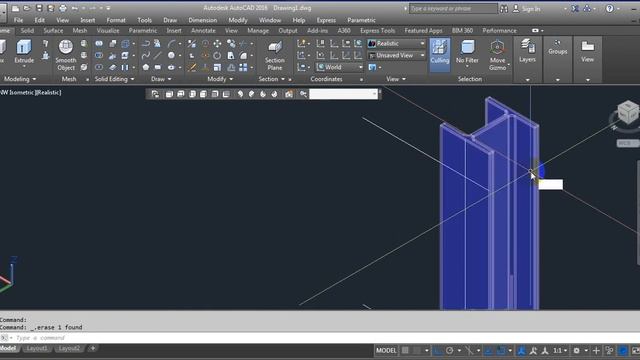Switch to Layout1 tab
The height and width of the screenshot is (360, 640).
pos(37,349)
